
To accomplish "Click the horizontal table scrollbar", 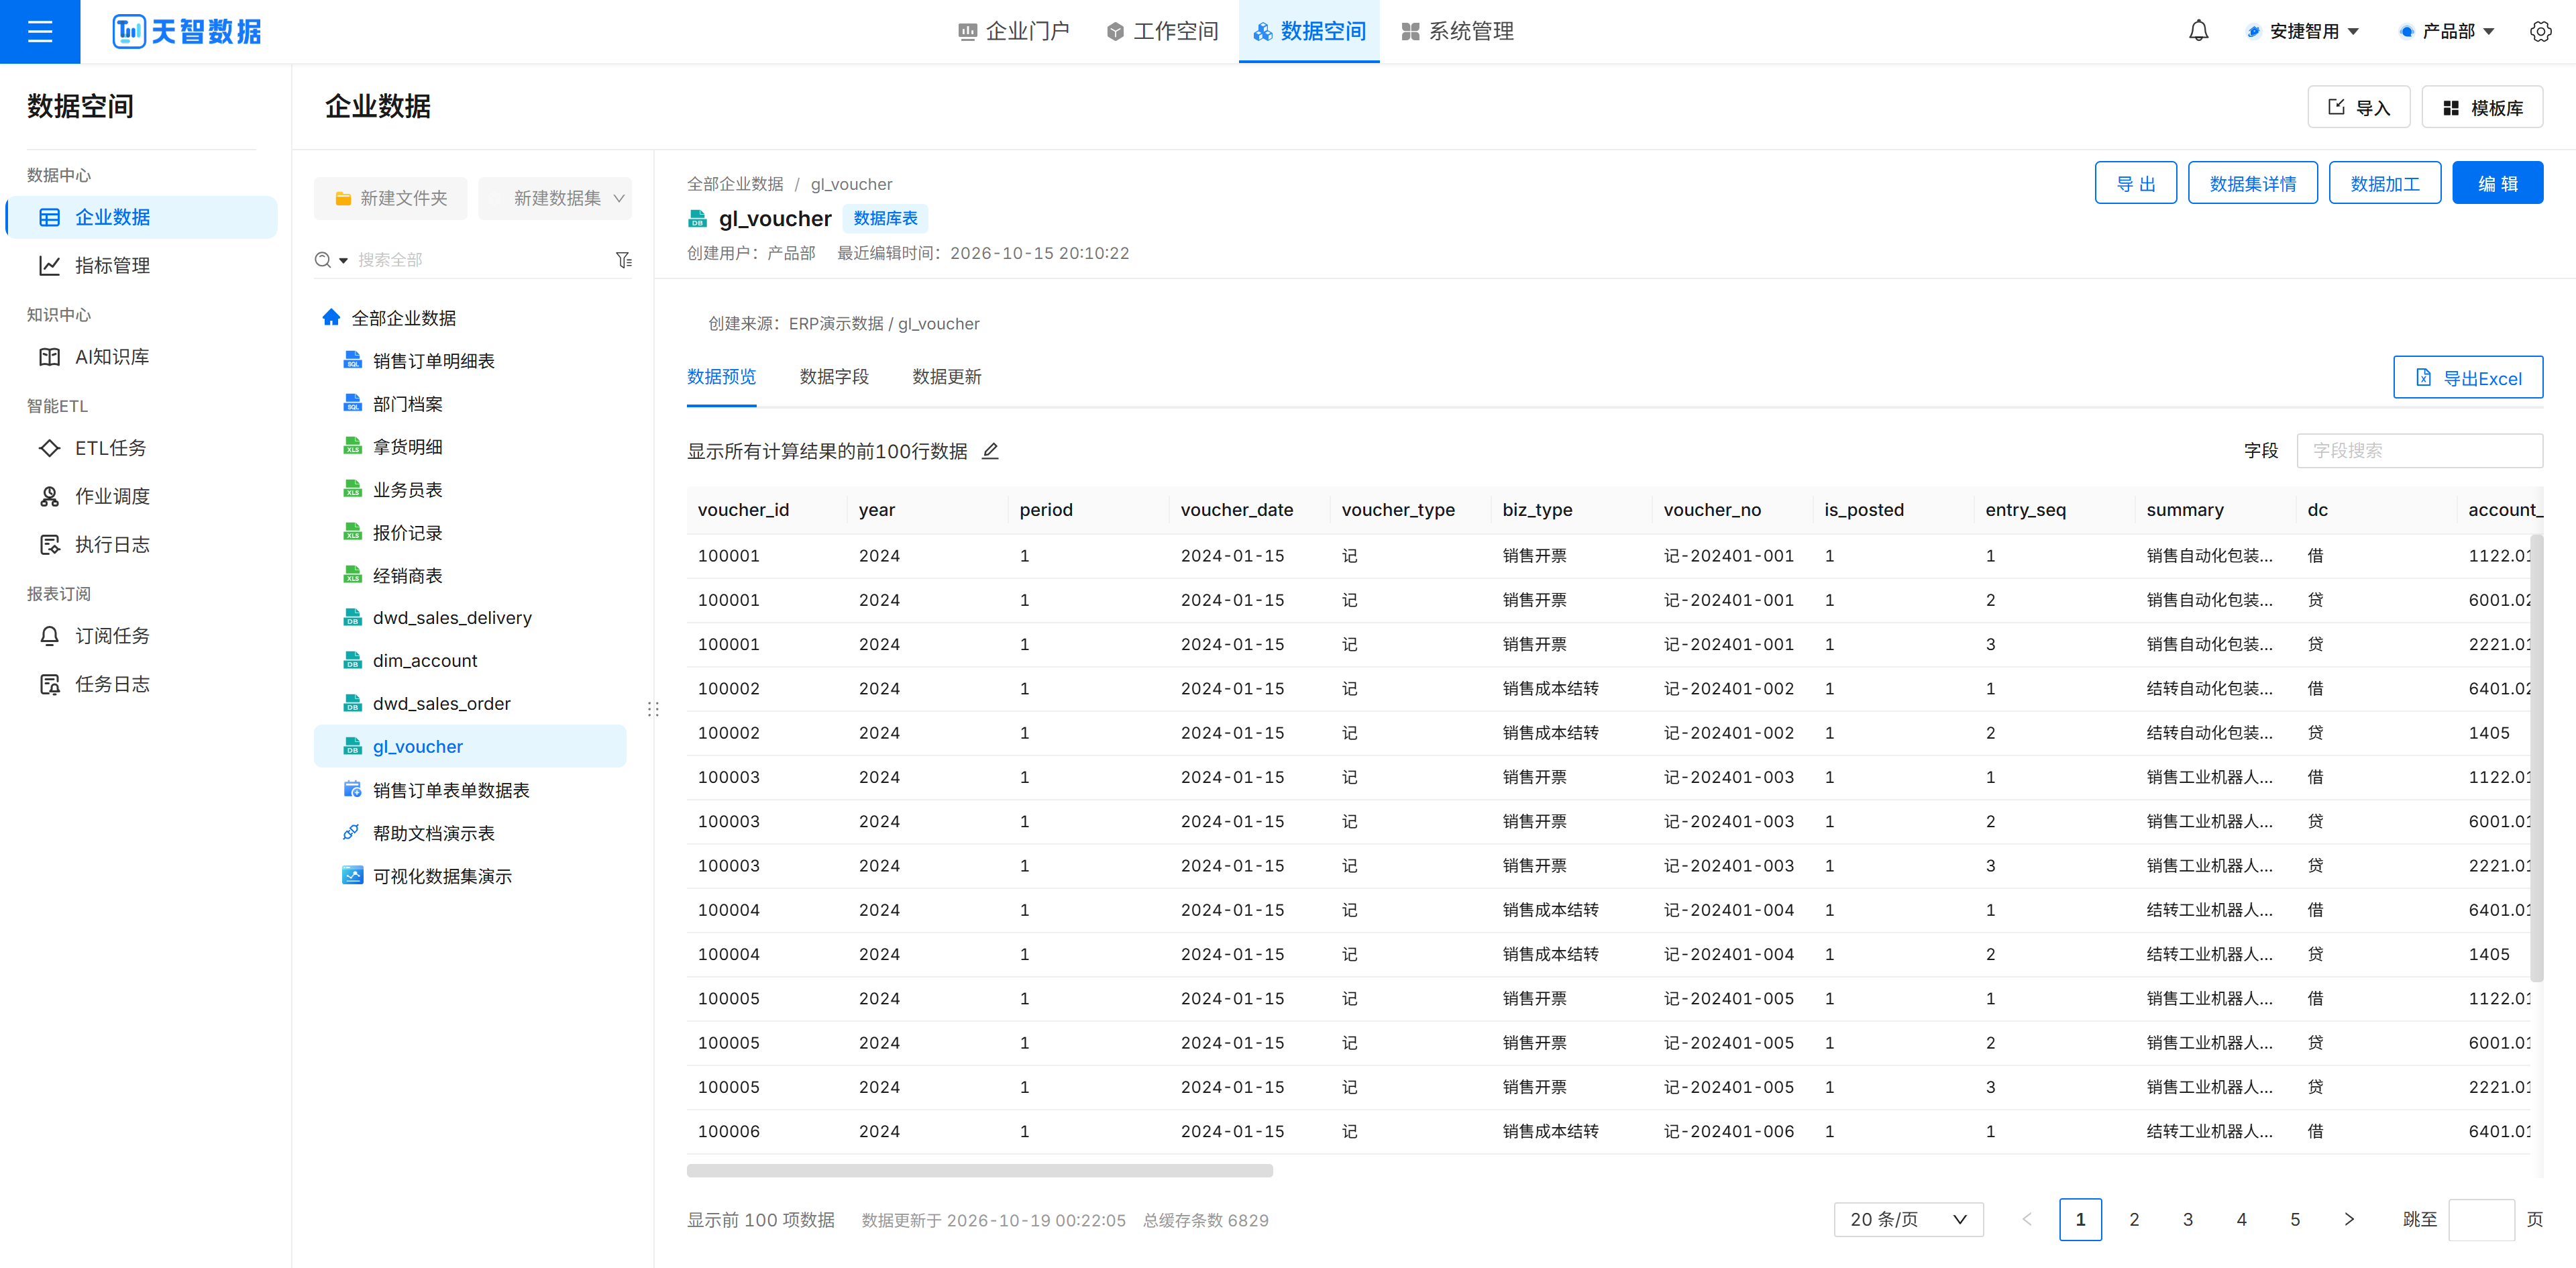I will coord(979,1170).
